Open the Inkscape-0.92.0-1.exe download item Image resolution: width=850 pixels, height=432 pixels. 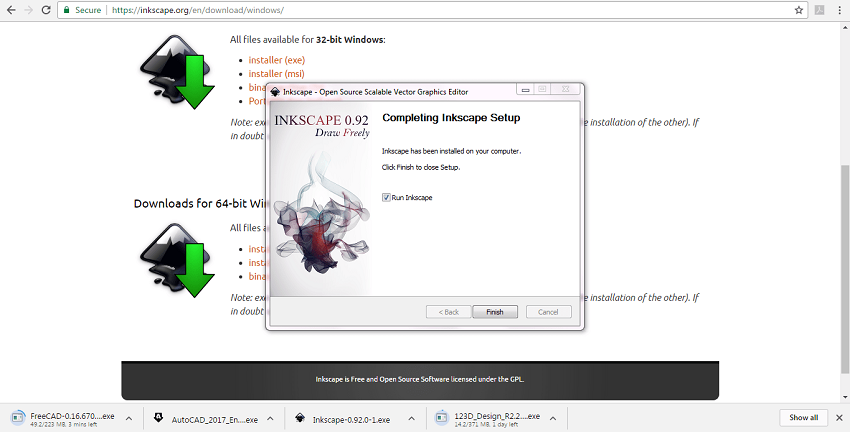pyautogui.click(x=351, y=420)
